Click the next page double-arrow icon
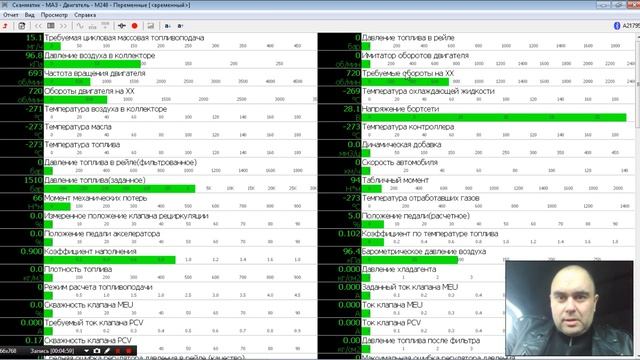The height and width of the screenshot is (360, 640). coord(63,26)
